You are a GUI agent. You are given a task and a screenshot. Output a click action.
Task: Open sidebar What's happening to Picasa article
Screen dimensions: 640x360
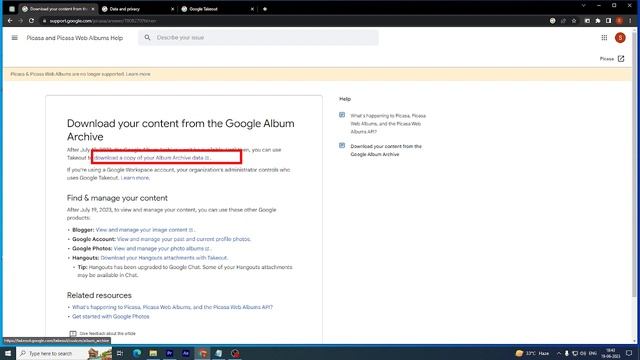(388, 124)
